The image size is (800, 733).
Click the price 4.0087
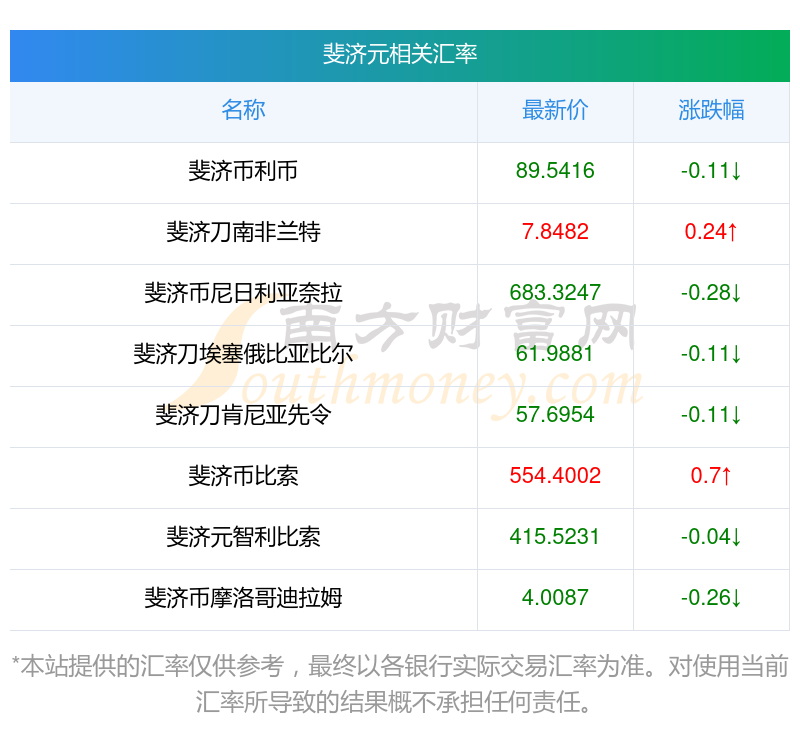coord(555,598)
